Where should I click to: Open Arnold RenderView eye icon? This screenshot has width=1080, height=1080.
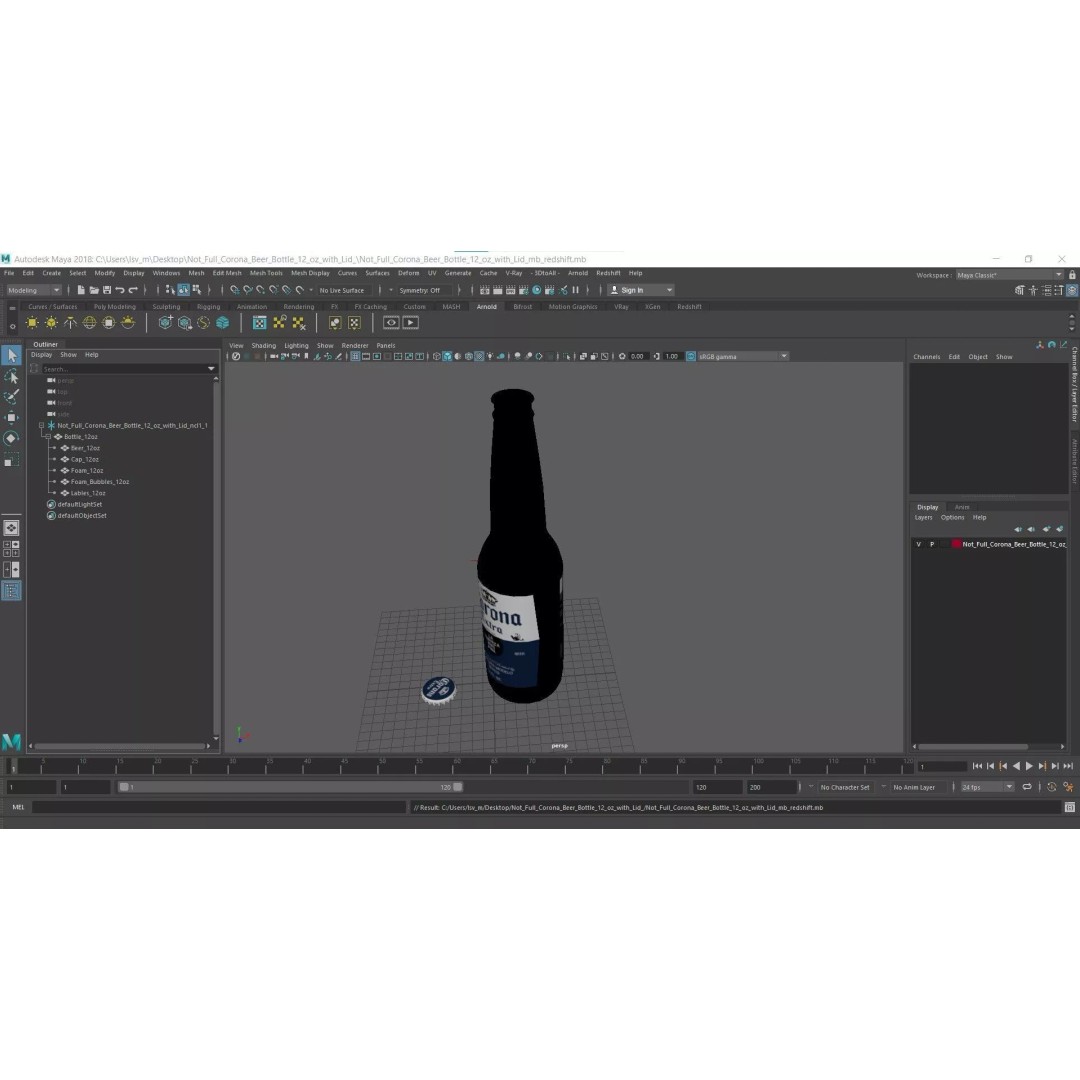(391, 322)
